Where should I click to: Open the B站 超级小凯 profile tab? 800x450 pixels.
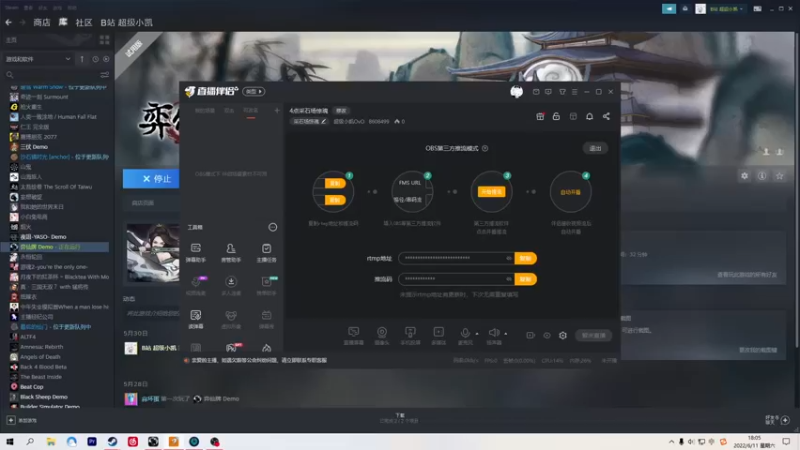[127, 22]
